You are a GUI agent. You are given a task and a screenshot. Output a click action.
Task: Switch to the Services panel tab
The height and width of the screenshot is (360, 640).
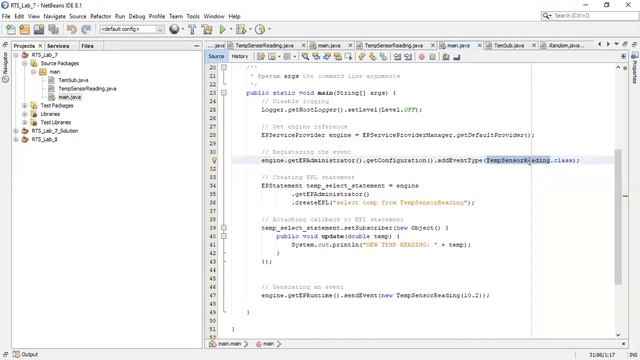(58, 46)
